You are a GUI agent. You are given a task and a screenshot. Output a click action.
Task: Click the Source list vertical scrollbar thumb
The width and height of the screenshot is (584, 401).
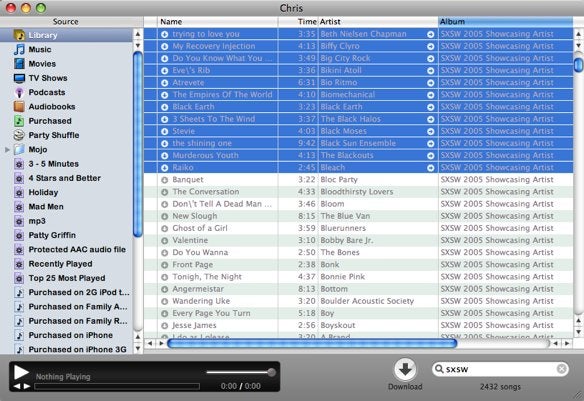[x=138, y=144]
